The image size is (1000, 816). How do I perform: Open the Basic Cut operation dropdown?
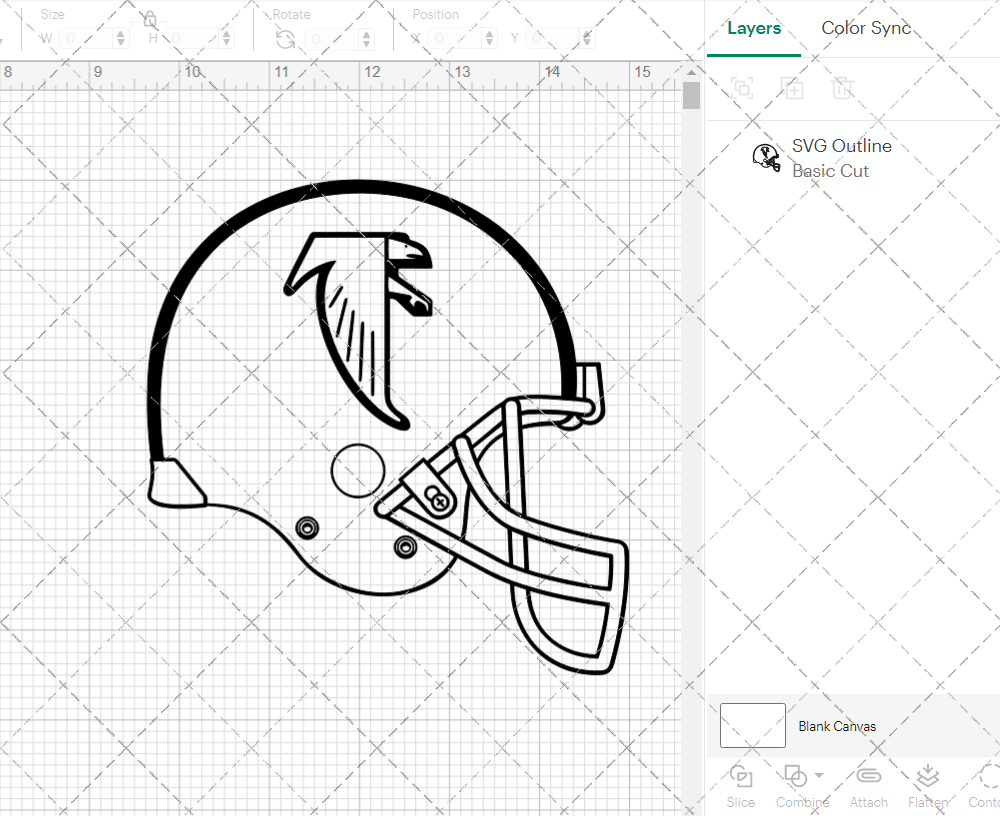tap(830, 170)
